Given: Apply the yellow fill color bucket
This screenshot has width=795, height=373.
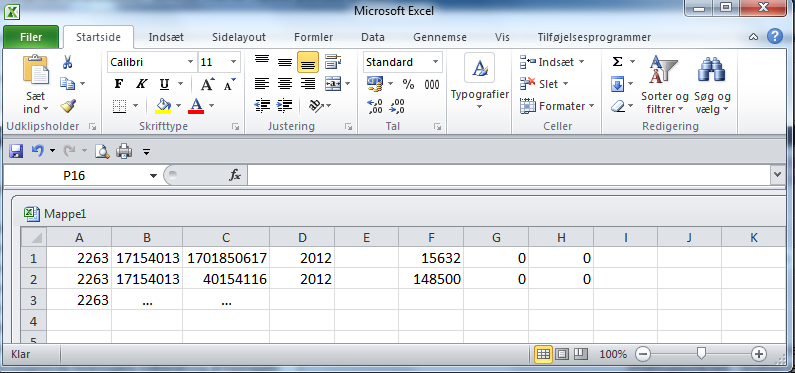Looking at the screenshot, I should pyautogui.click(x=163, y=105).
